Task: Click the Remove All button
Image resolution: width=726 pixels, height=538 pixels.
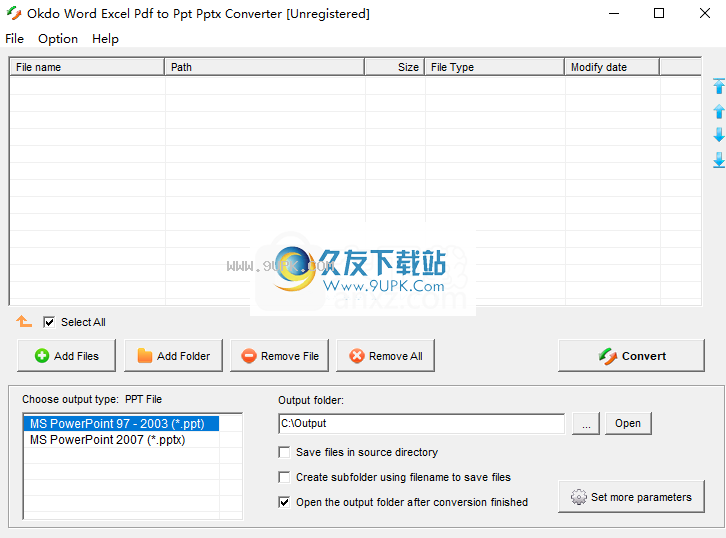Action: click(x=385, y=356)
